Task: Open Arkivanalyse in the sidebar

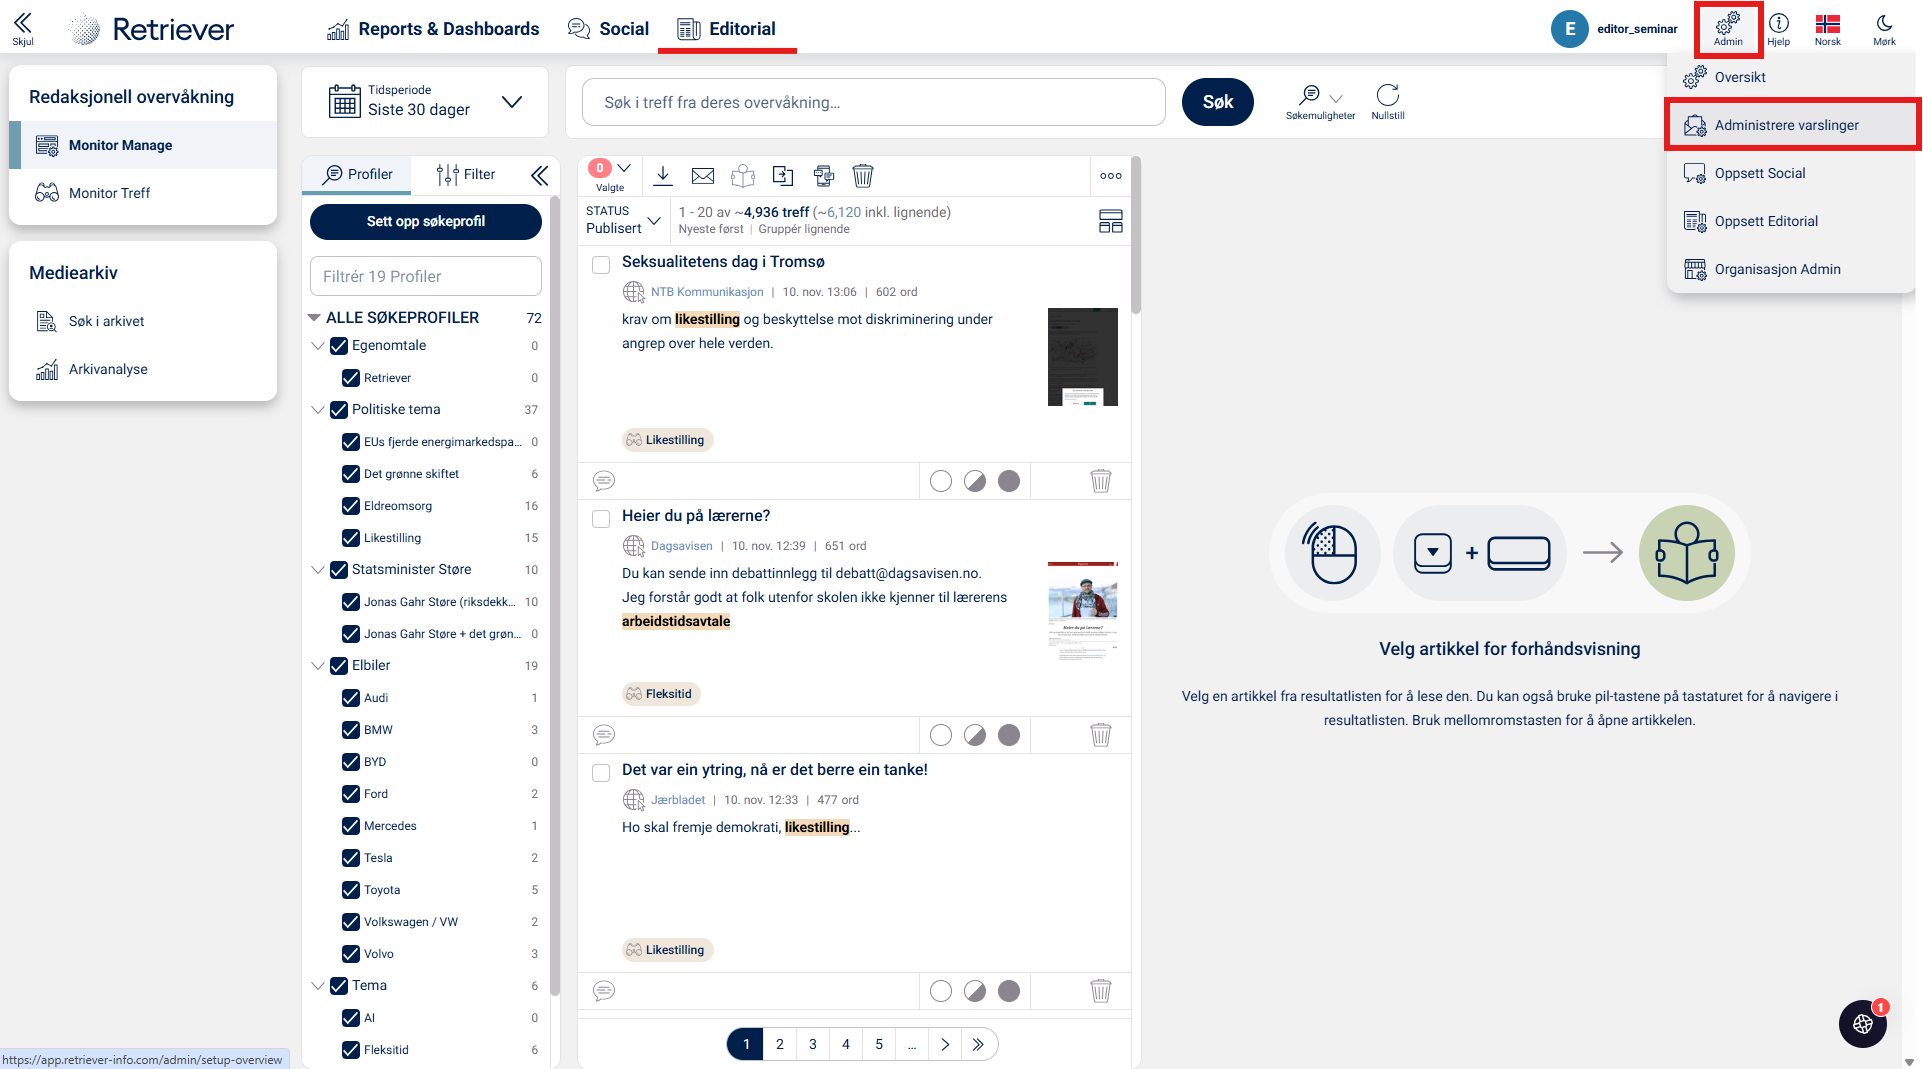Action: click(143, 369)
